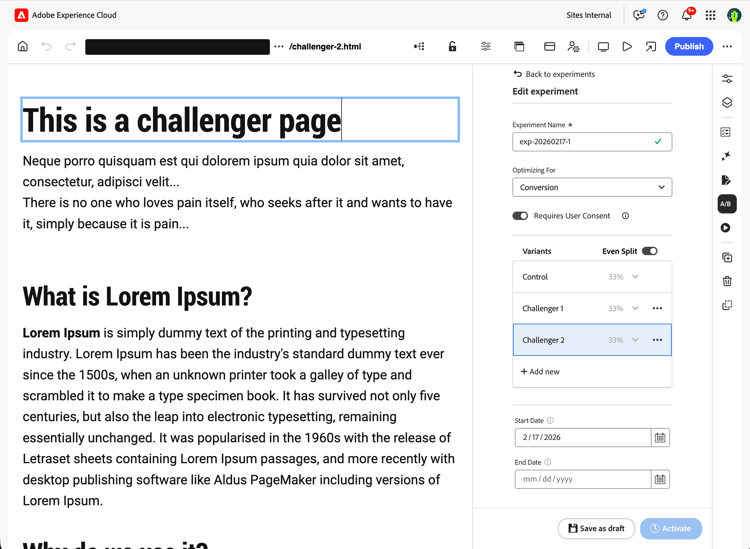The image size is (750, 549).
Task: Click the round play icon in right rail
Action: (726, 228)
